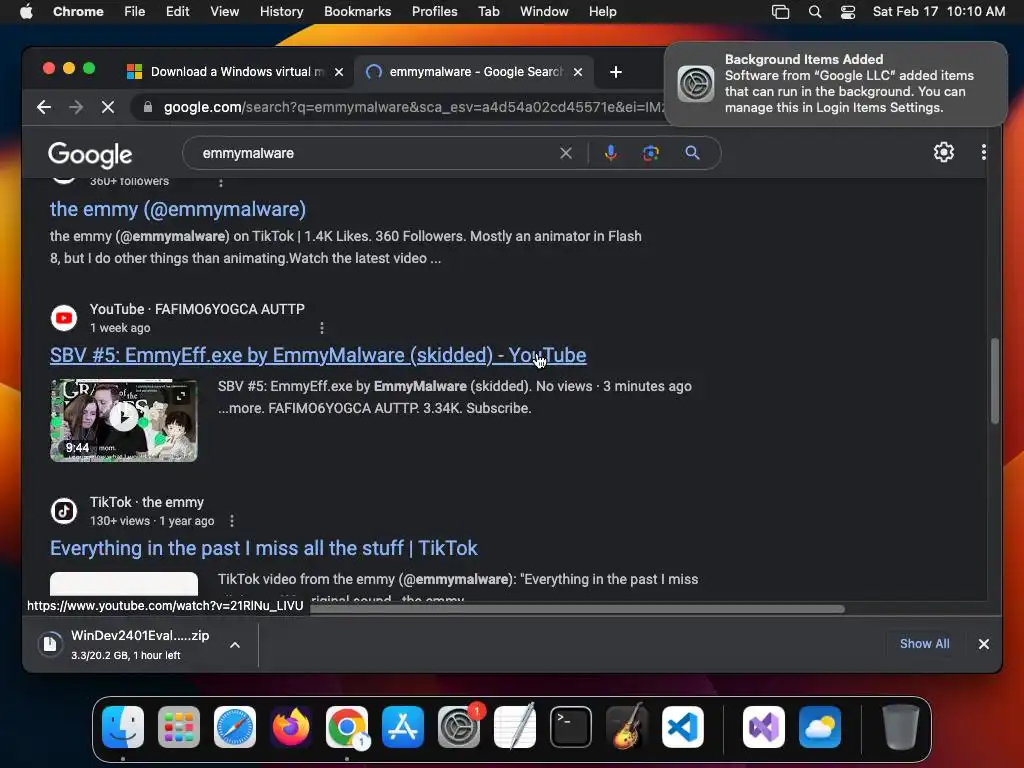This screenshot has height=768, width=1024.
Task: Open the History menu
Action: (x=281, y=12)
